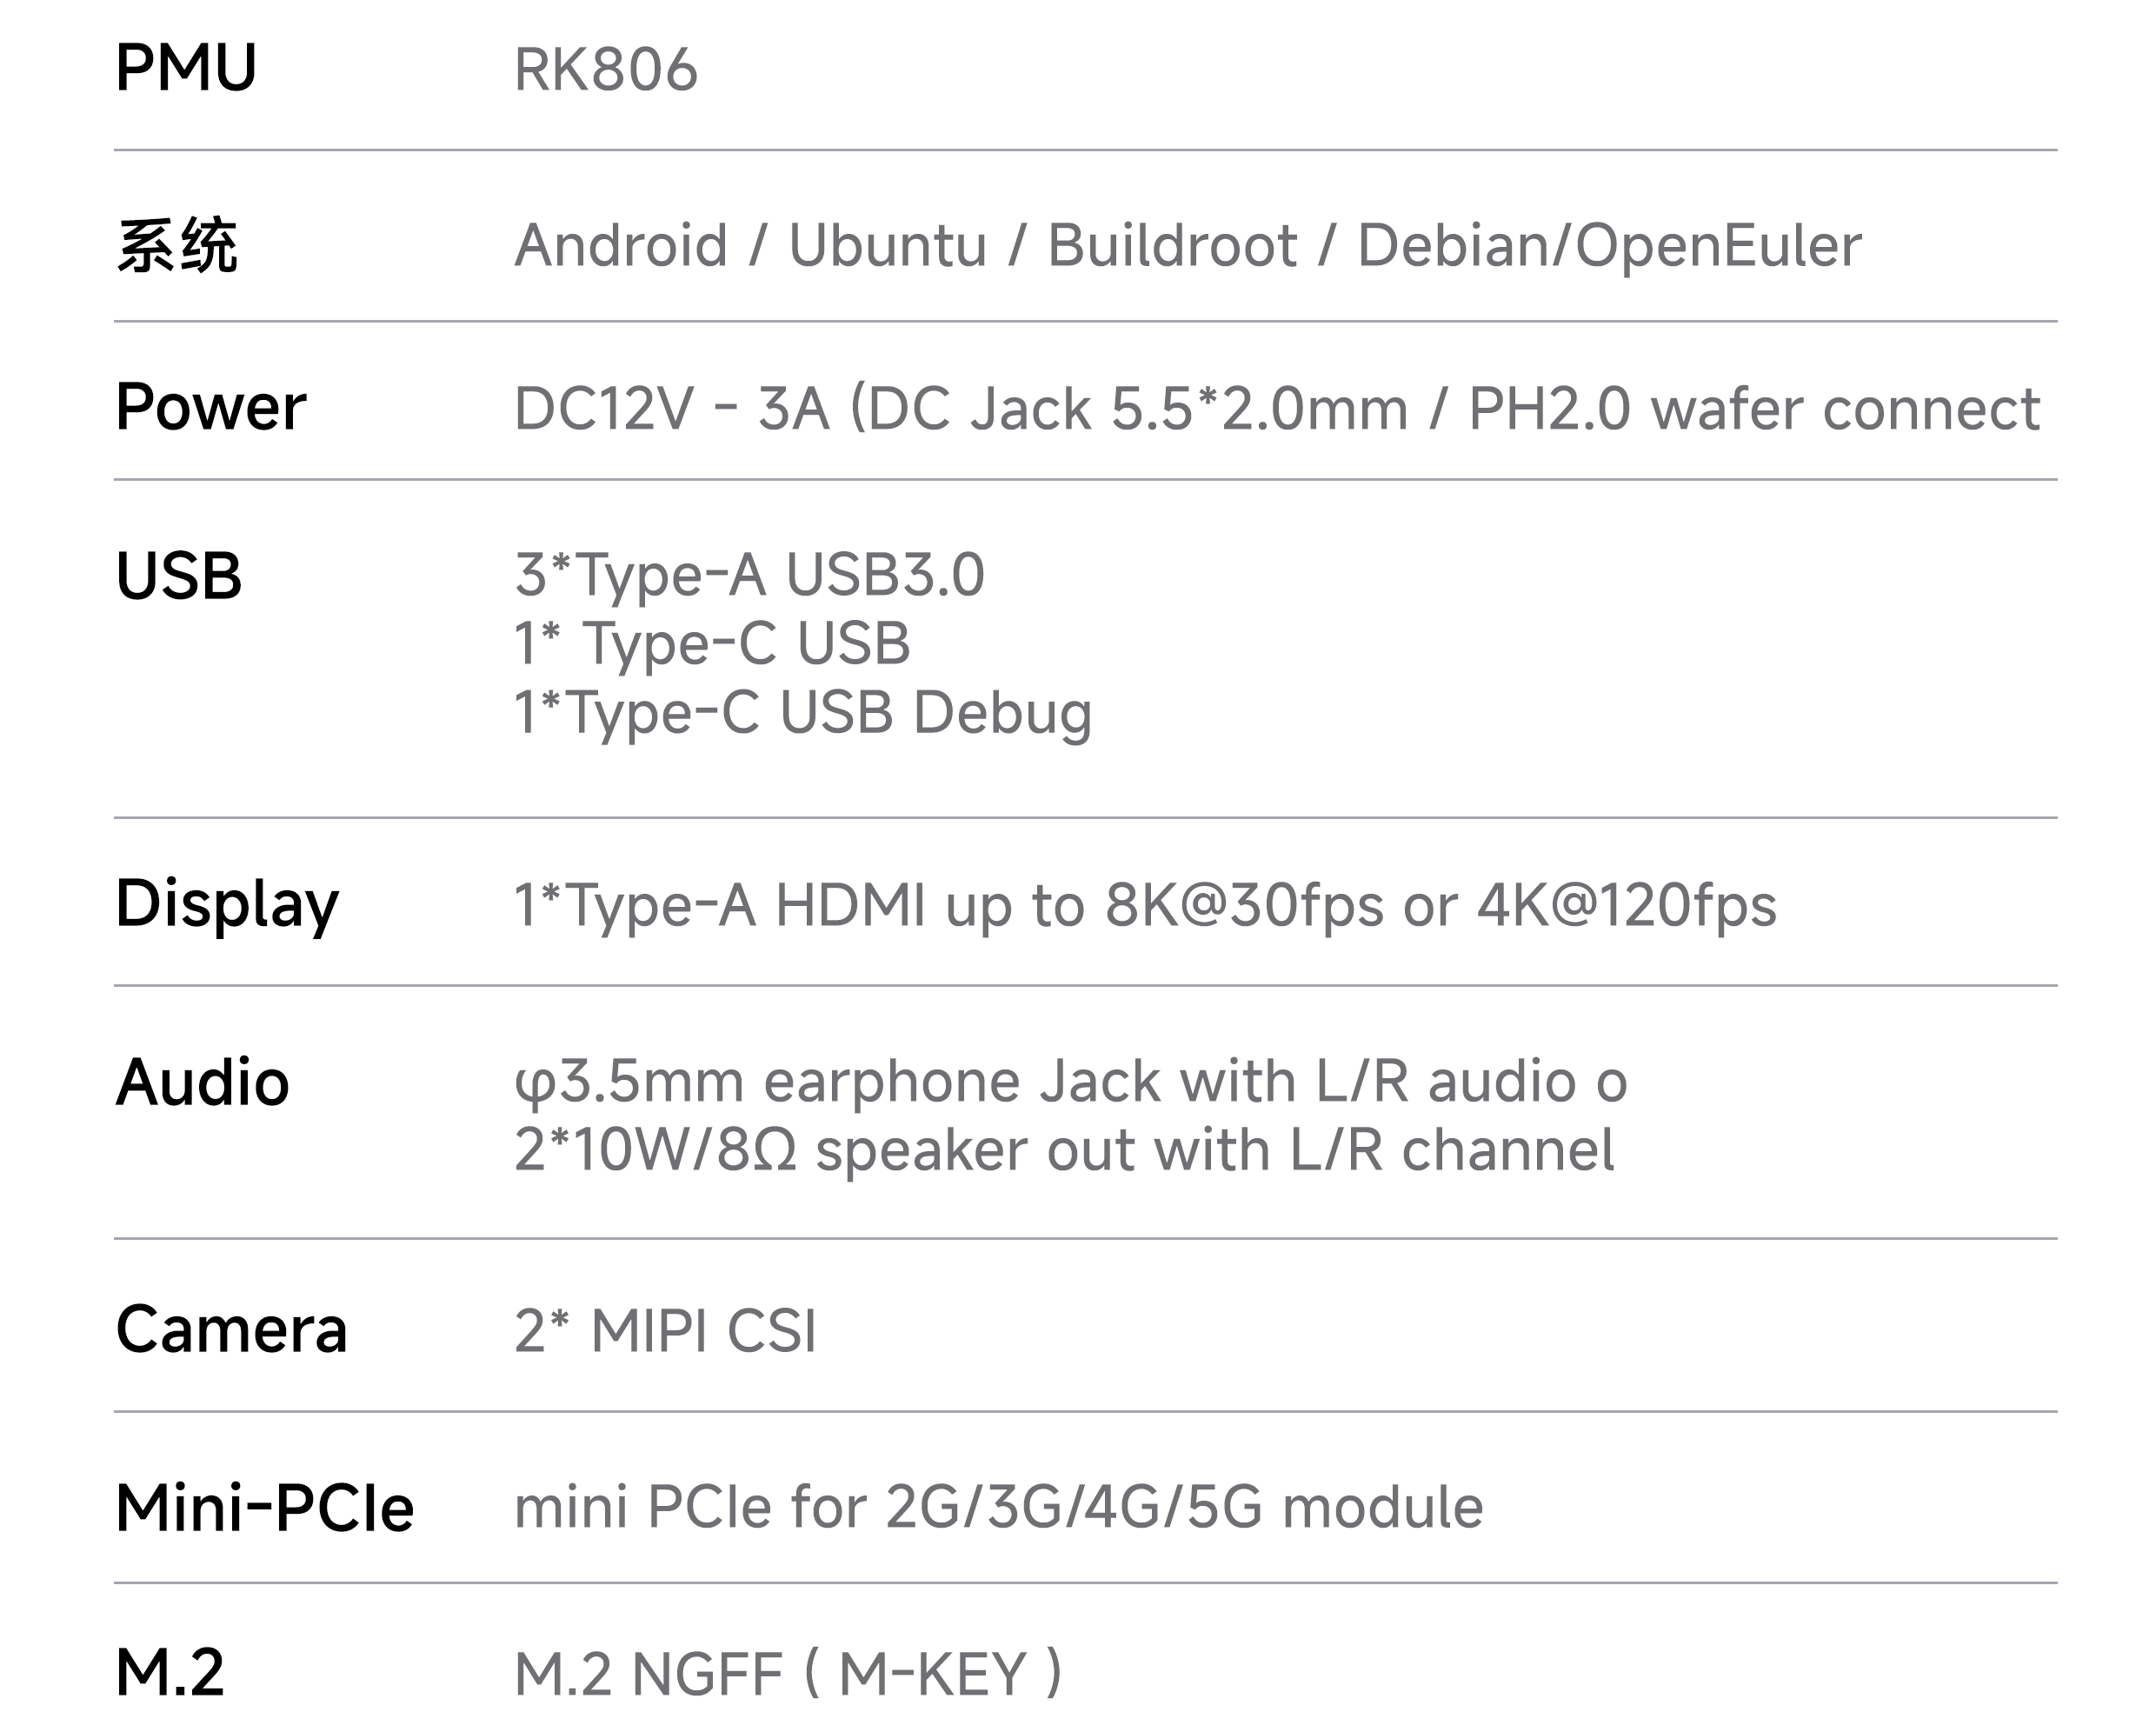The width and height of the screenshot is (2156, 1732).
Task: Click the DC12V - 3A power specification
Action: click(1276, 409)
